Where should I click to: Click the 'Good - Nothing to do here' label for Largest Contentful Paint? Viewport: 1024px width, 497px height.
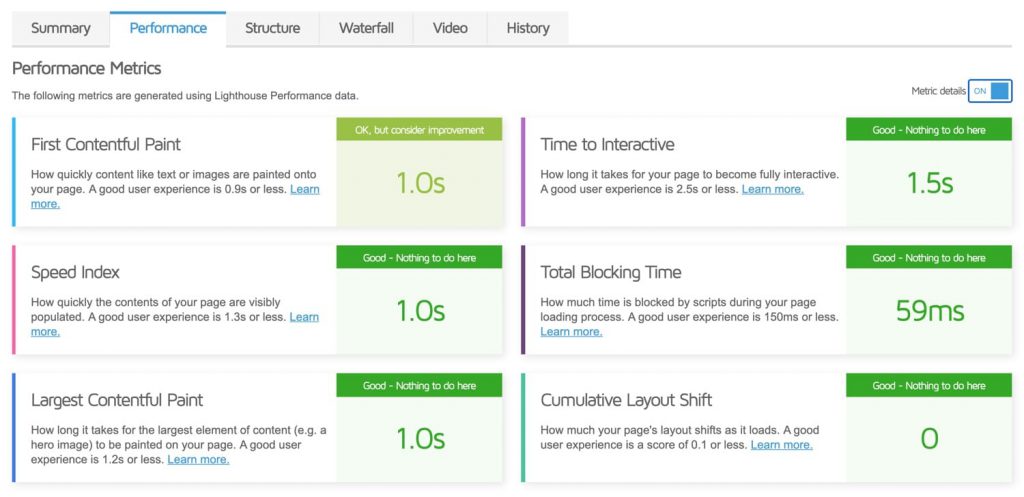pos(419,385)
